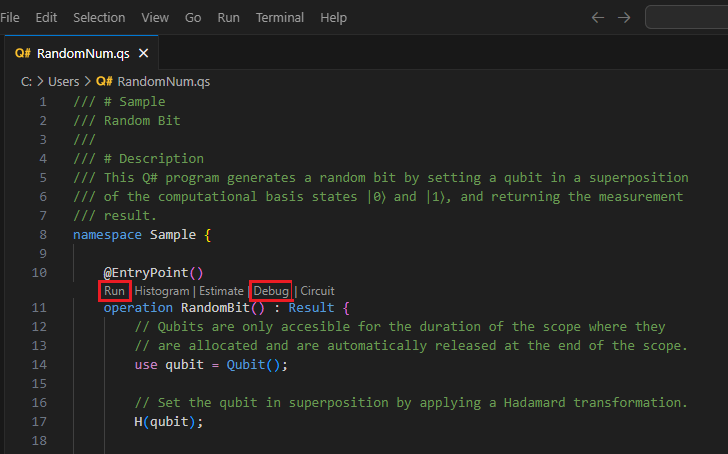Click the Debug code lens
The height and width of the screenshot is (454, 728).
[x=271, y=291]
